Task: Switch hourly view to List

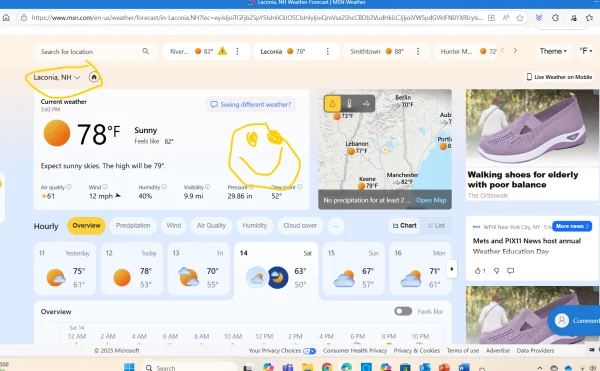Action: tap(436, 226)
